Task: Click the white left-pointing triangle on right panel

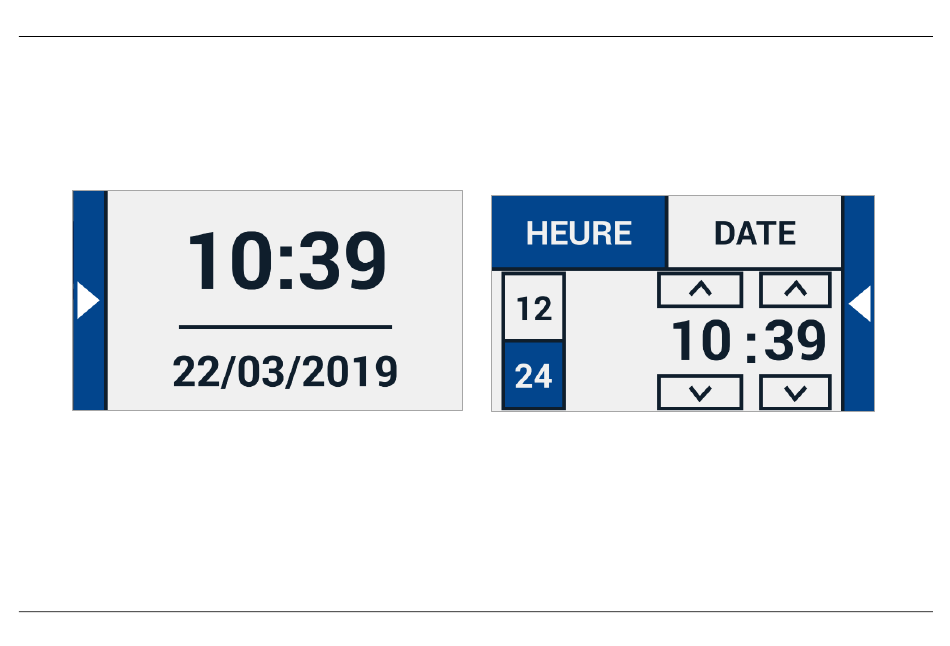Action: [860, 304]
